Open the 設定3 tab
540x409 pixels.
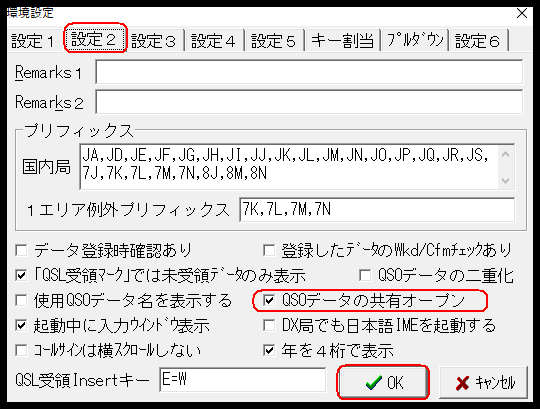[154, 41]
